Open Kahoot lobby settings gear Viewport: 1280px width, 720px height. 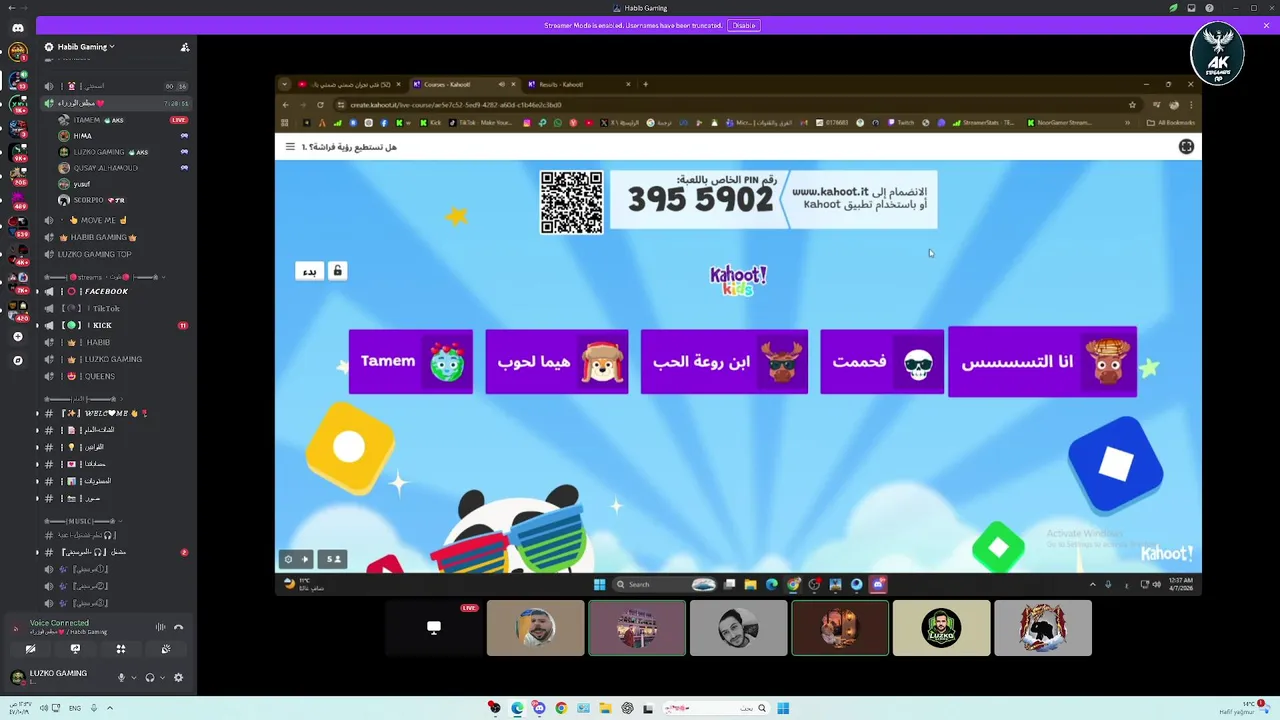288,559
